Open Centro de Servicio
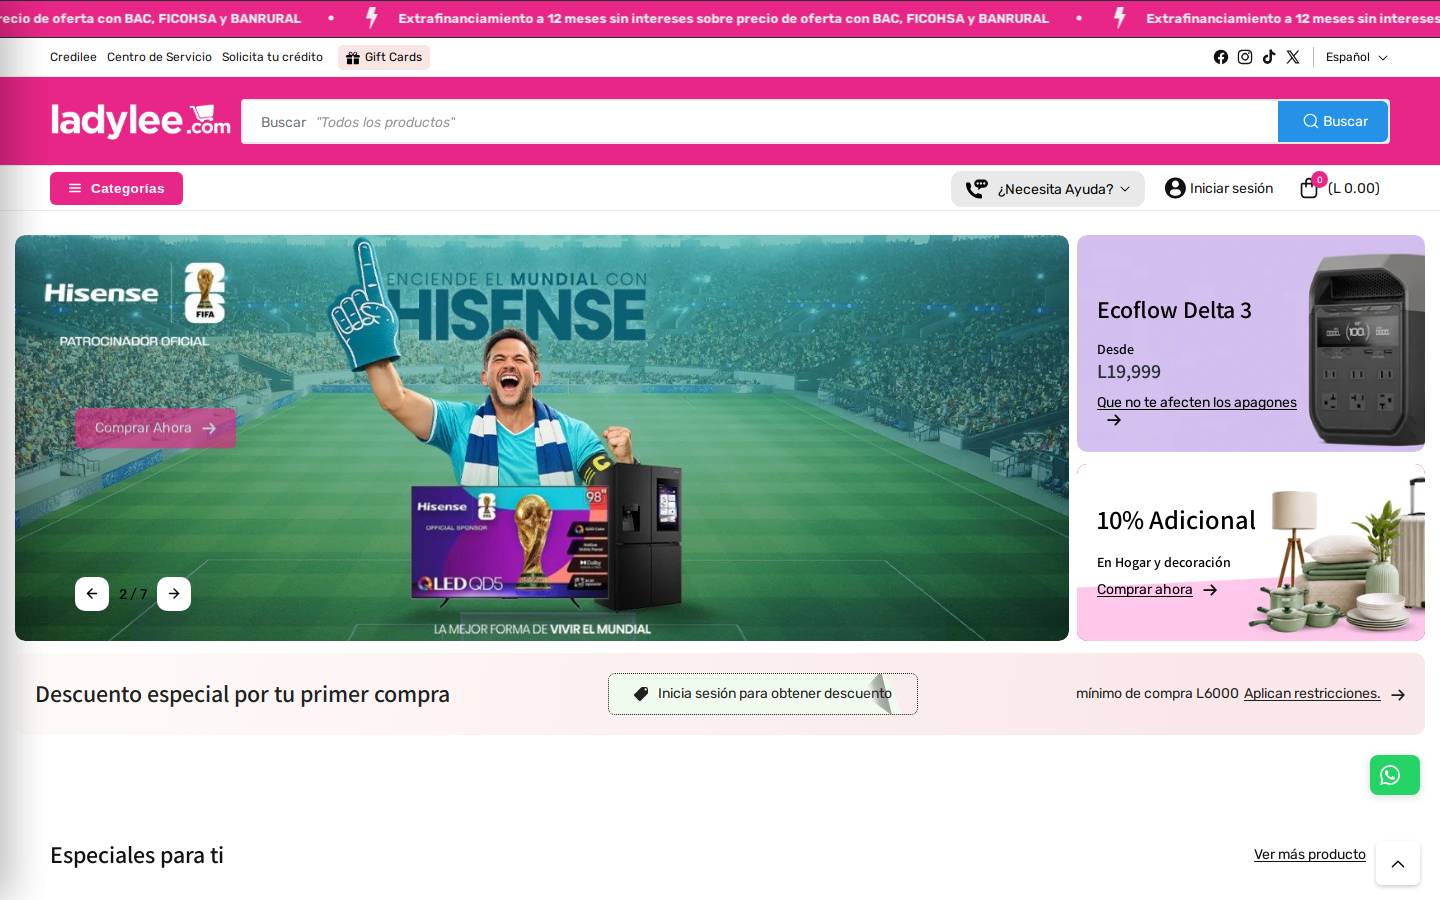Viewport: 1440px width, 900px height. (x=159, y=57)
